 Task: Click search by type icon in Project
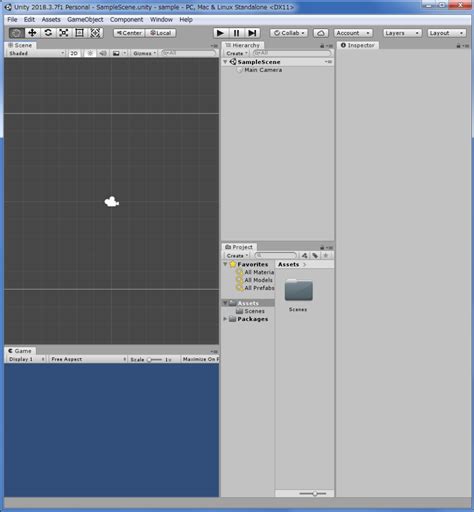tap(304, 256)
